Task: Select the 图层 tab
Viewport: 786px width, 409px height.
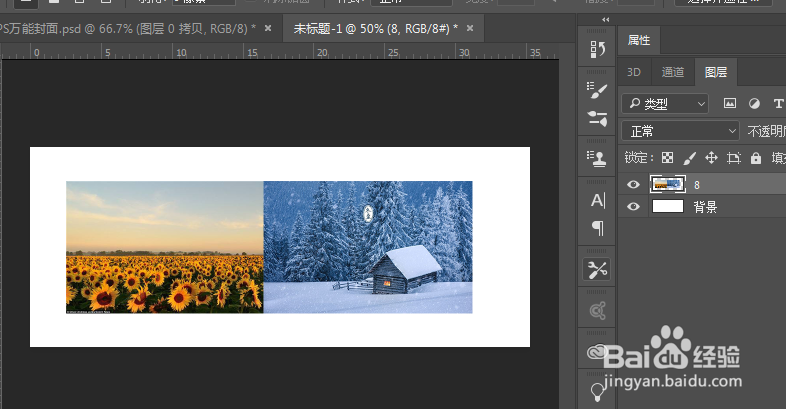Action: point(716,72)
